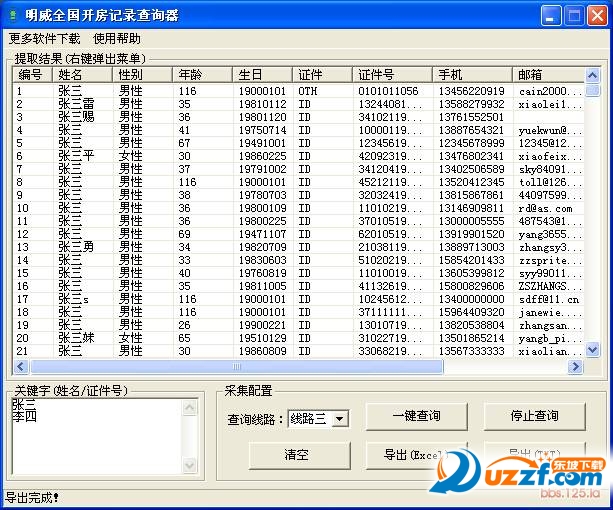Sort by the 姓名 column header
The width and height of the screenshot is (613, 510).
(82, 75)
